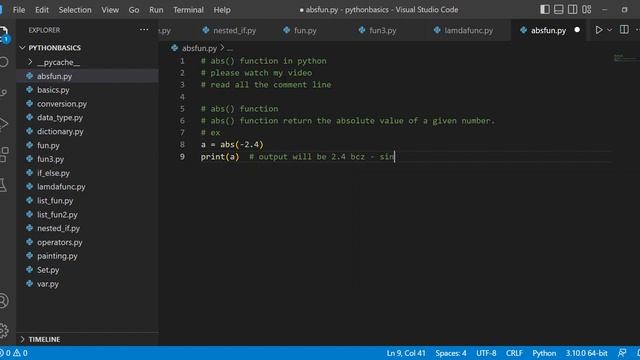Click Run Python File play button

(x=598, y=30)
